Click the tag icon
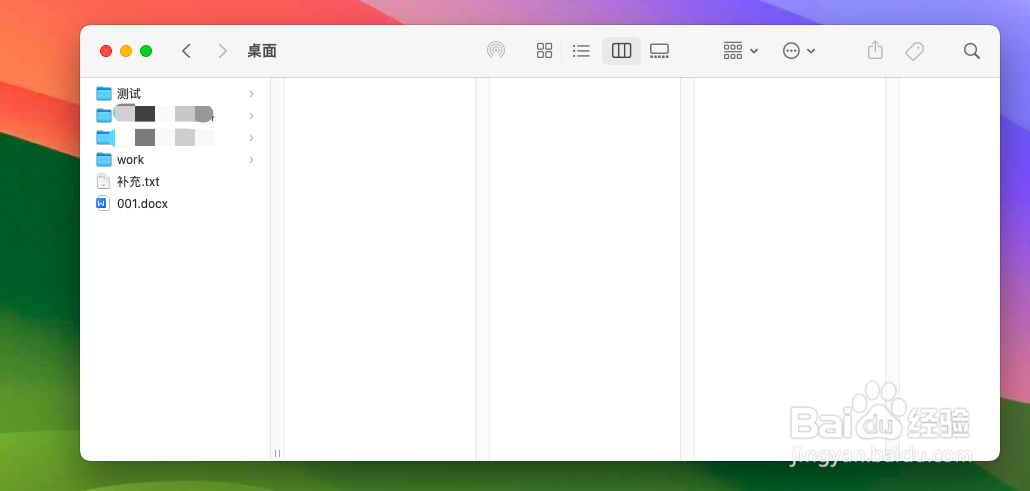 (x=914, y=51)
